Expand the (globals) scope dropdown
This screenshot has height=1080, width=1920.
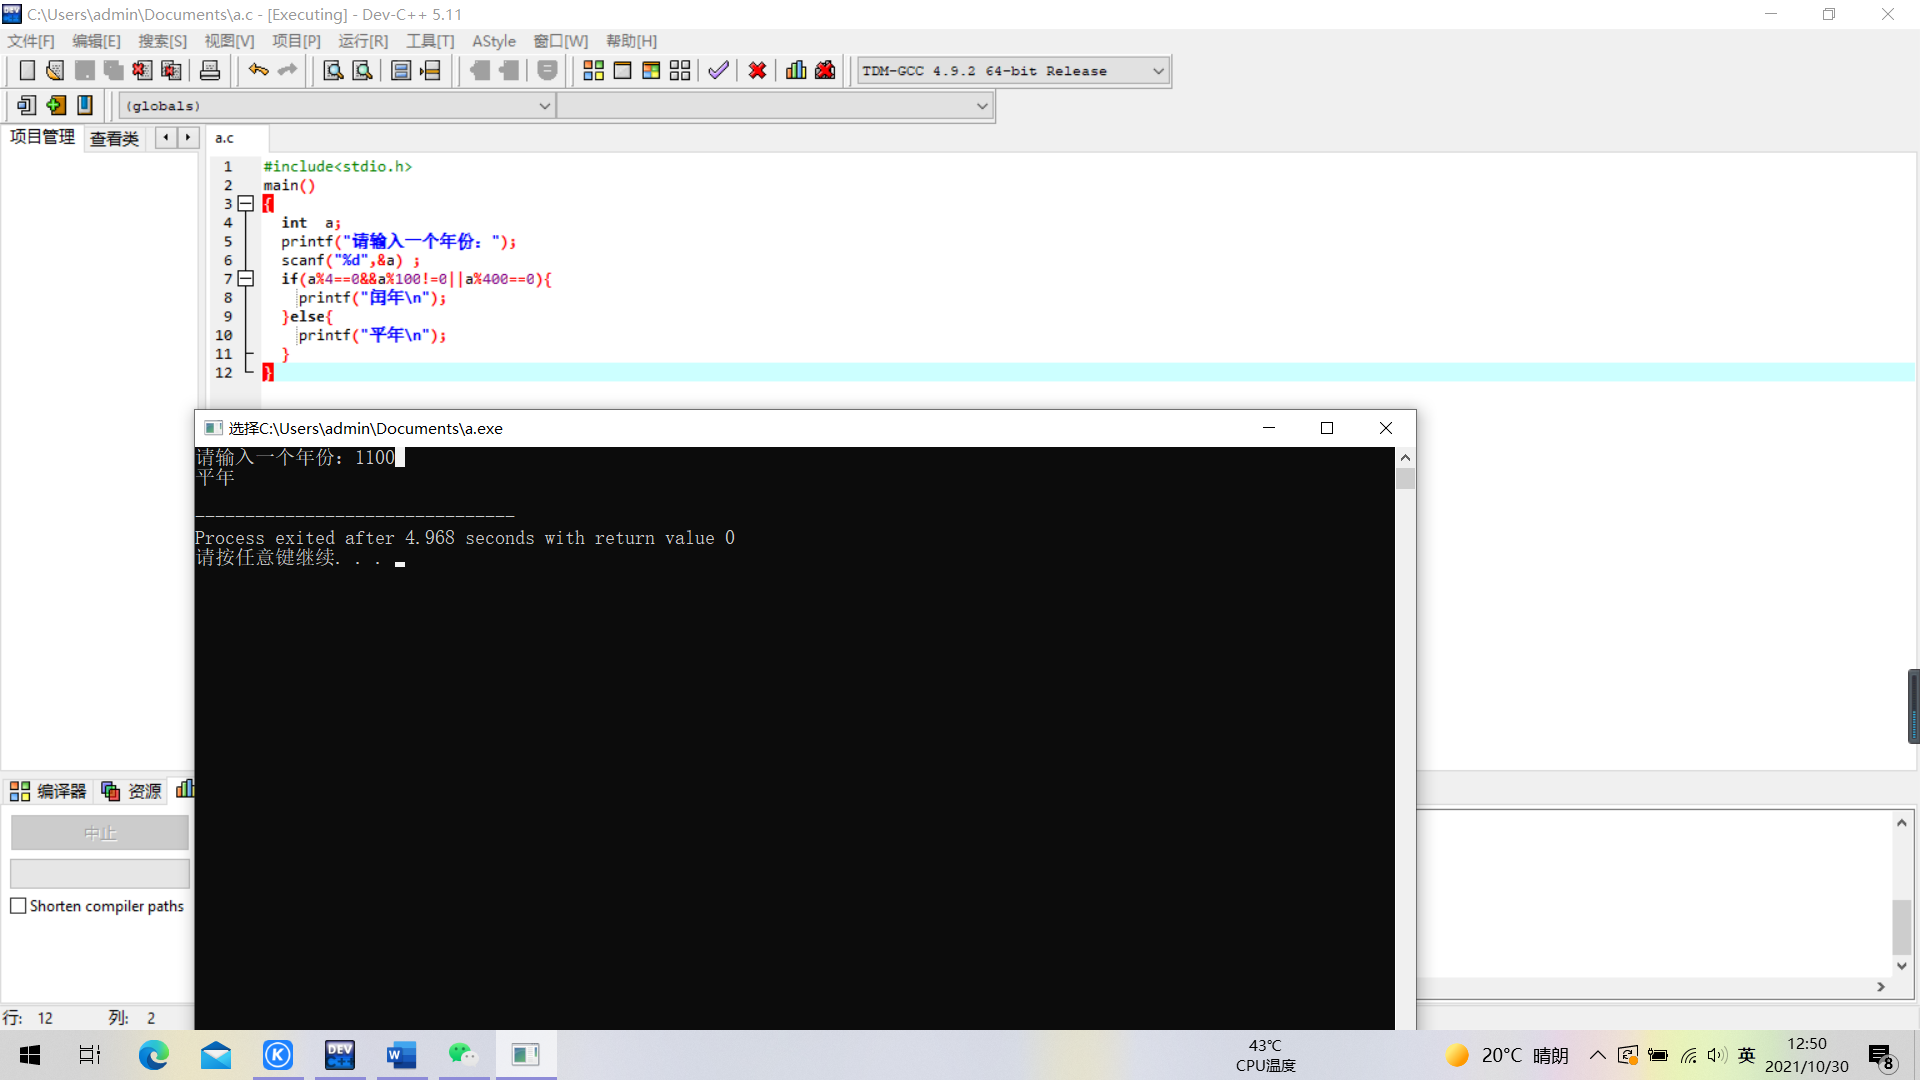click(544, 106)
